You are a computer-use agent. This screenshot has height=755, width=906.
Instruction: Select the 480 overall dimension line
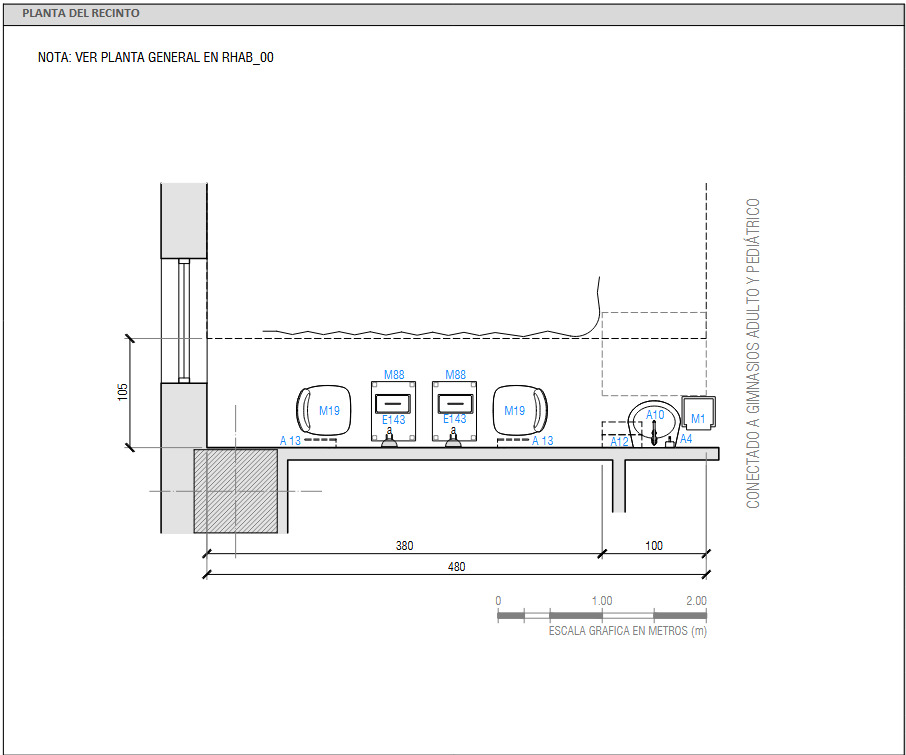pyautogui.click(x=455, y=567)
